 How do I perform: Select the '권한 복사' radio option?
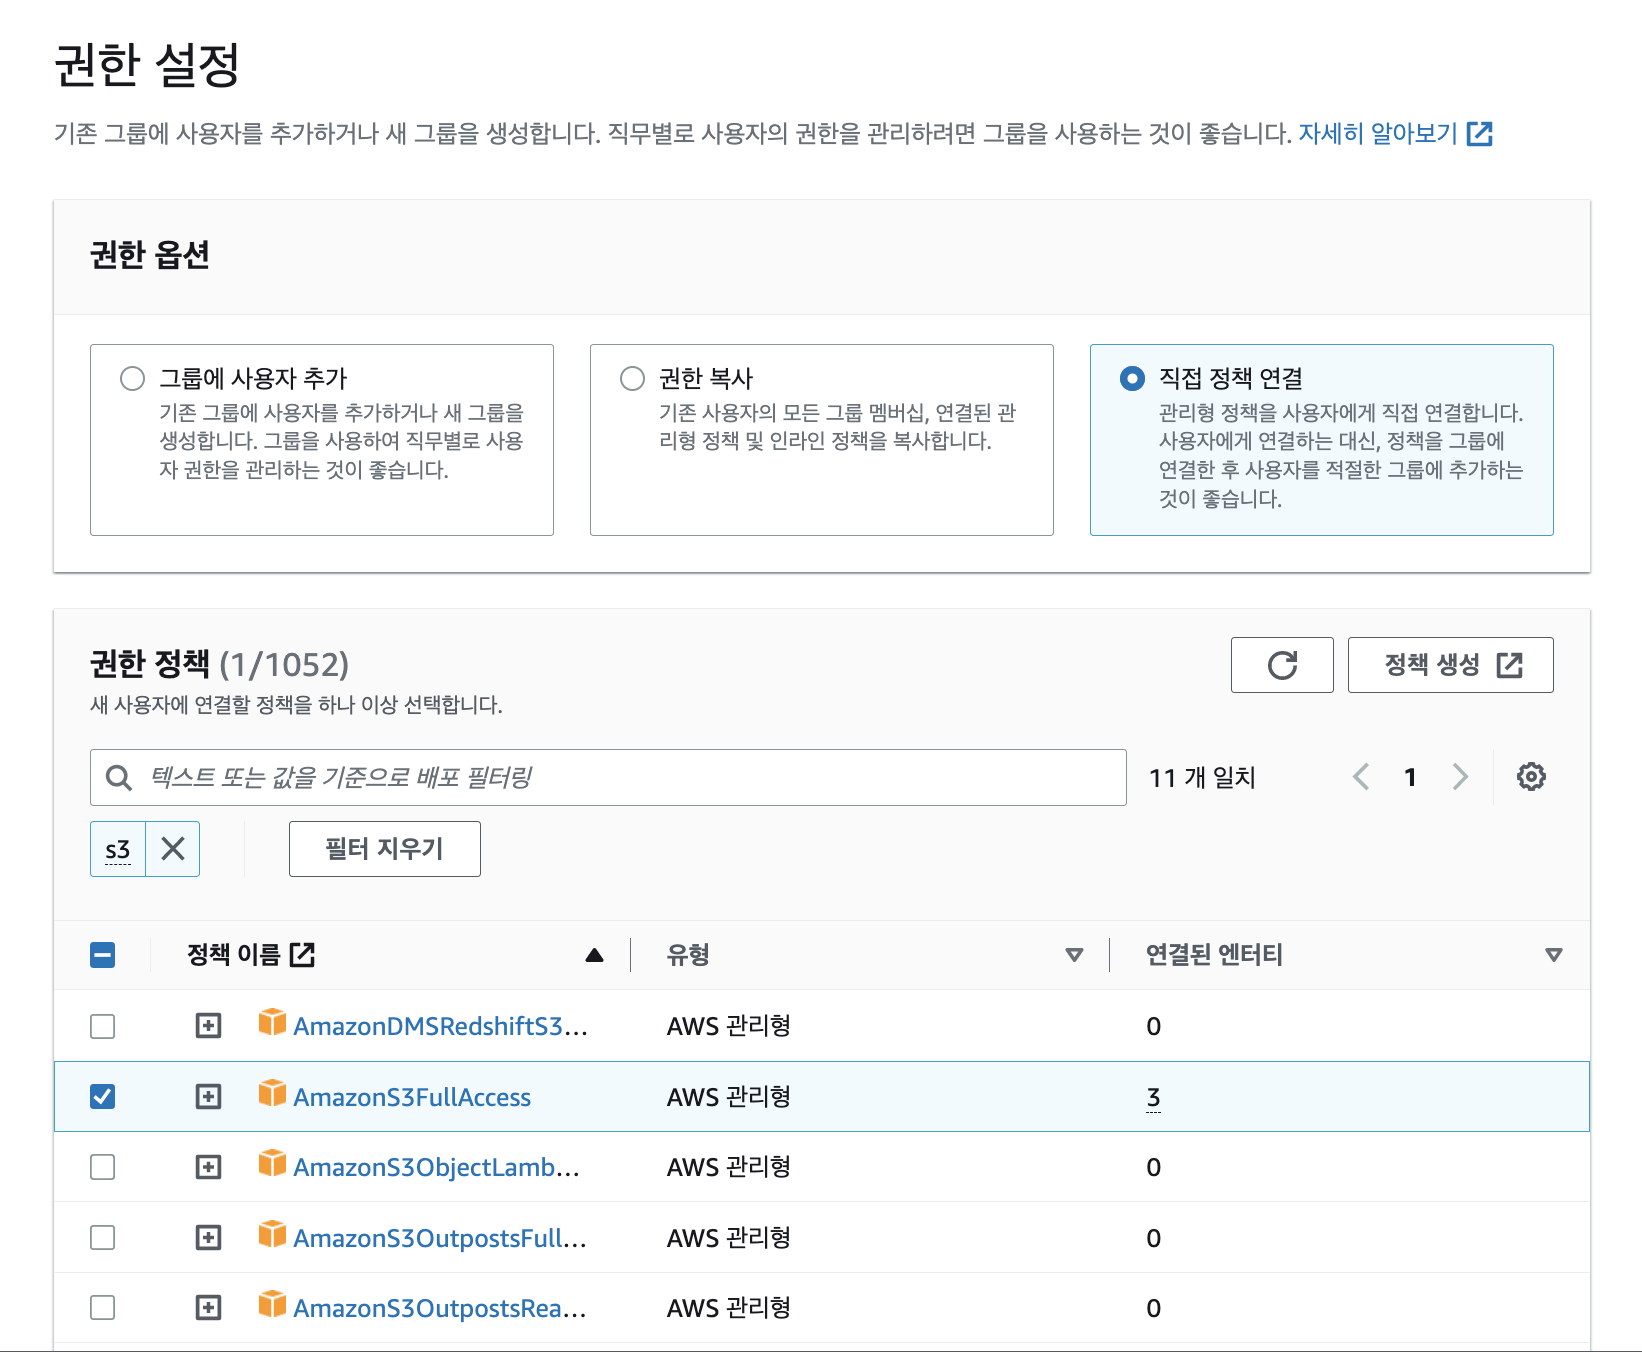(x=632, y=378)
